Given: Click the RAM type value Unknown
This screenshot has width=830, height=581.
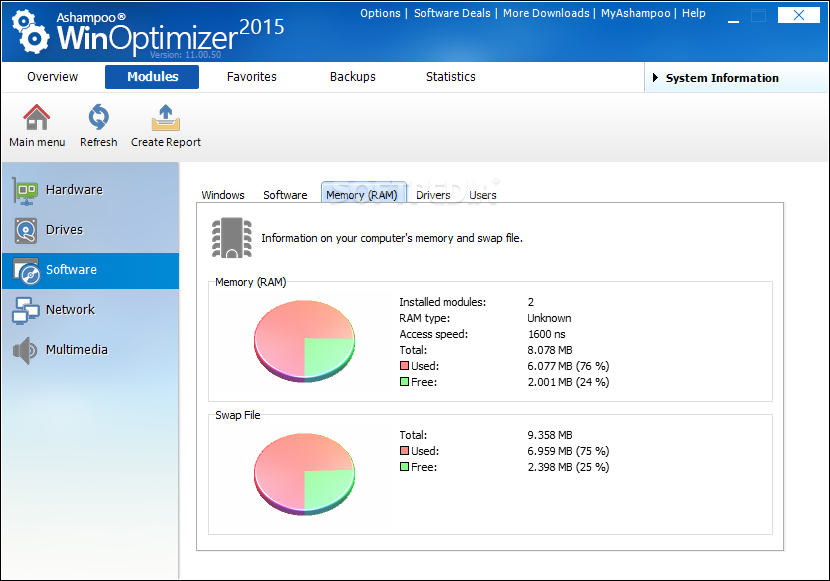Looking at the screenshot, I should [x=549, y=318].
